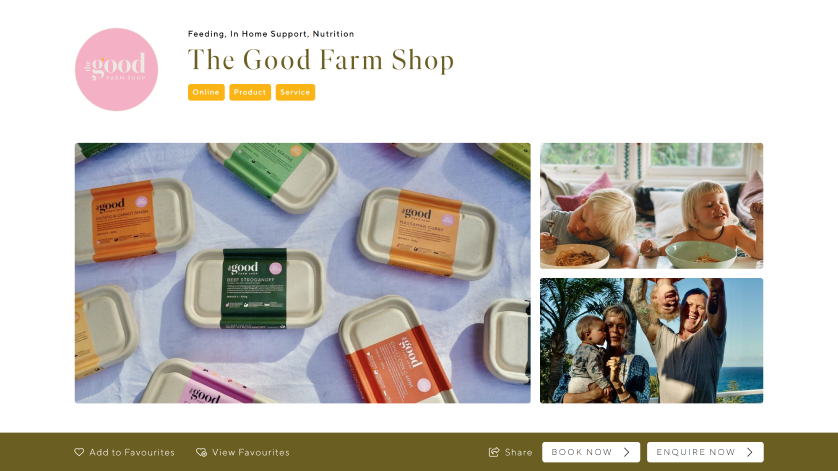This screenshot has height=471, width=838.
Task: Open the photo of children eating pasta
Action: pyautogui.click(x=651, y=206)
